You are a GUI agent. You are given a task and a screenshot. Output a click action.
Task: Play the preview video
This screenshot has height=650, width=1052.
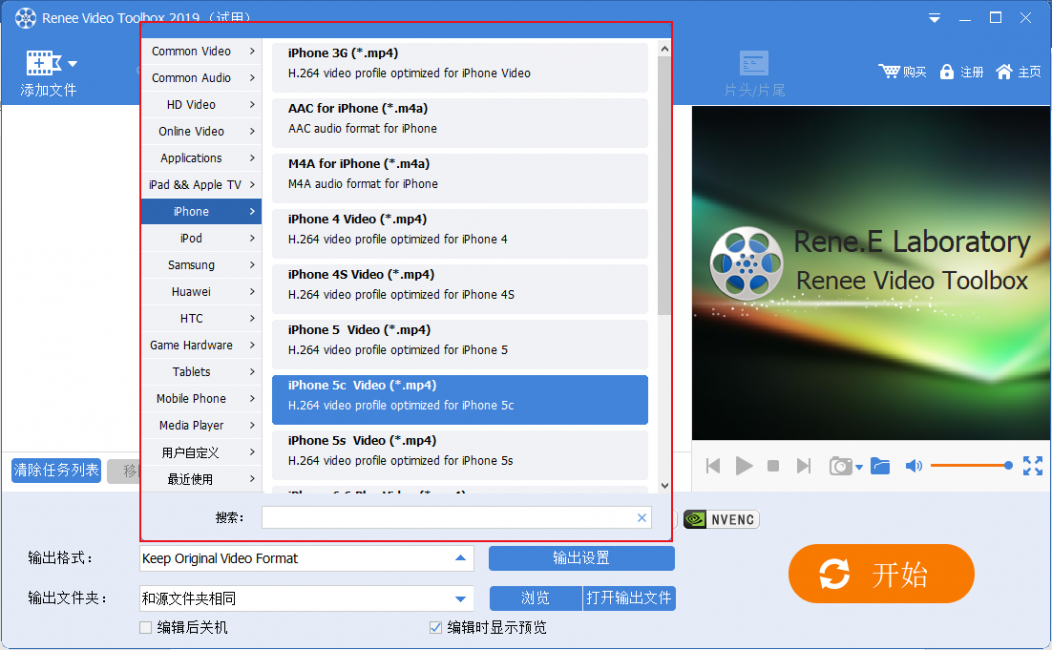click(743, 466)
